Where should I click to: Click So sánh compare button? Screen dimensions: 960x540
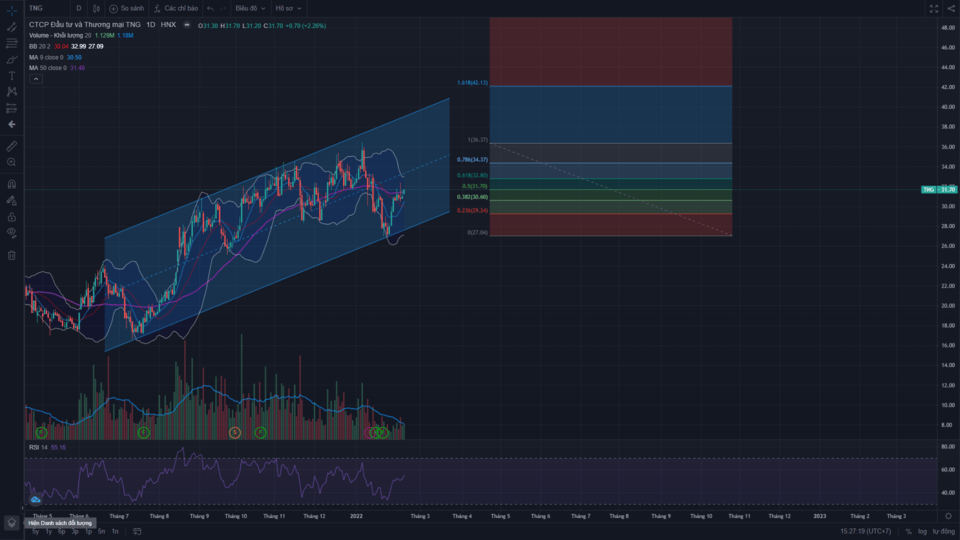tap(128, 8)
